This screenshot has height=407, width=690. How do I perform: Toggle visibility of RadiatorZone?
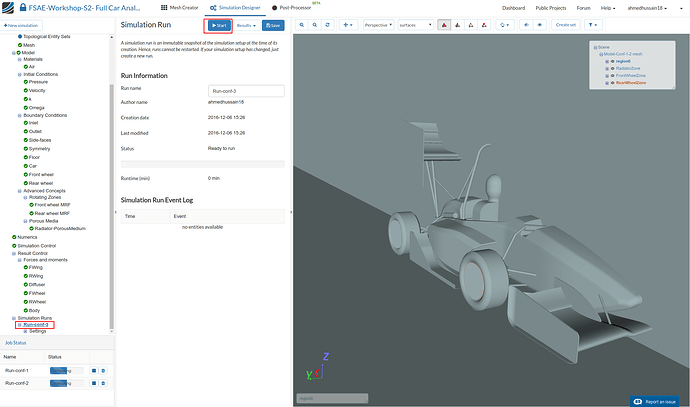(x=610, y=68)
